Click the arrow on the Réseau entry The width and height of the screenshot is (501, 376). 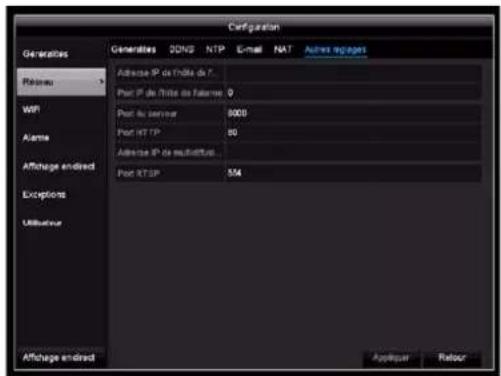tap(101, 81)
